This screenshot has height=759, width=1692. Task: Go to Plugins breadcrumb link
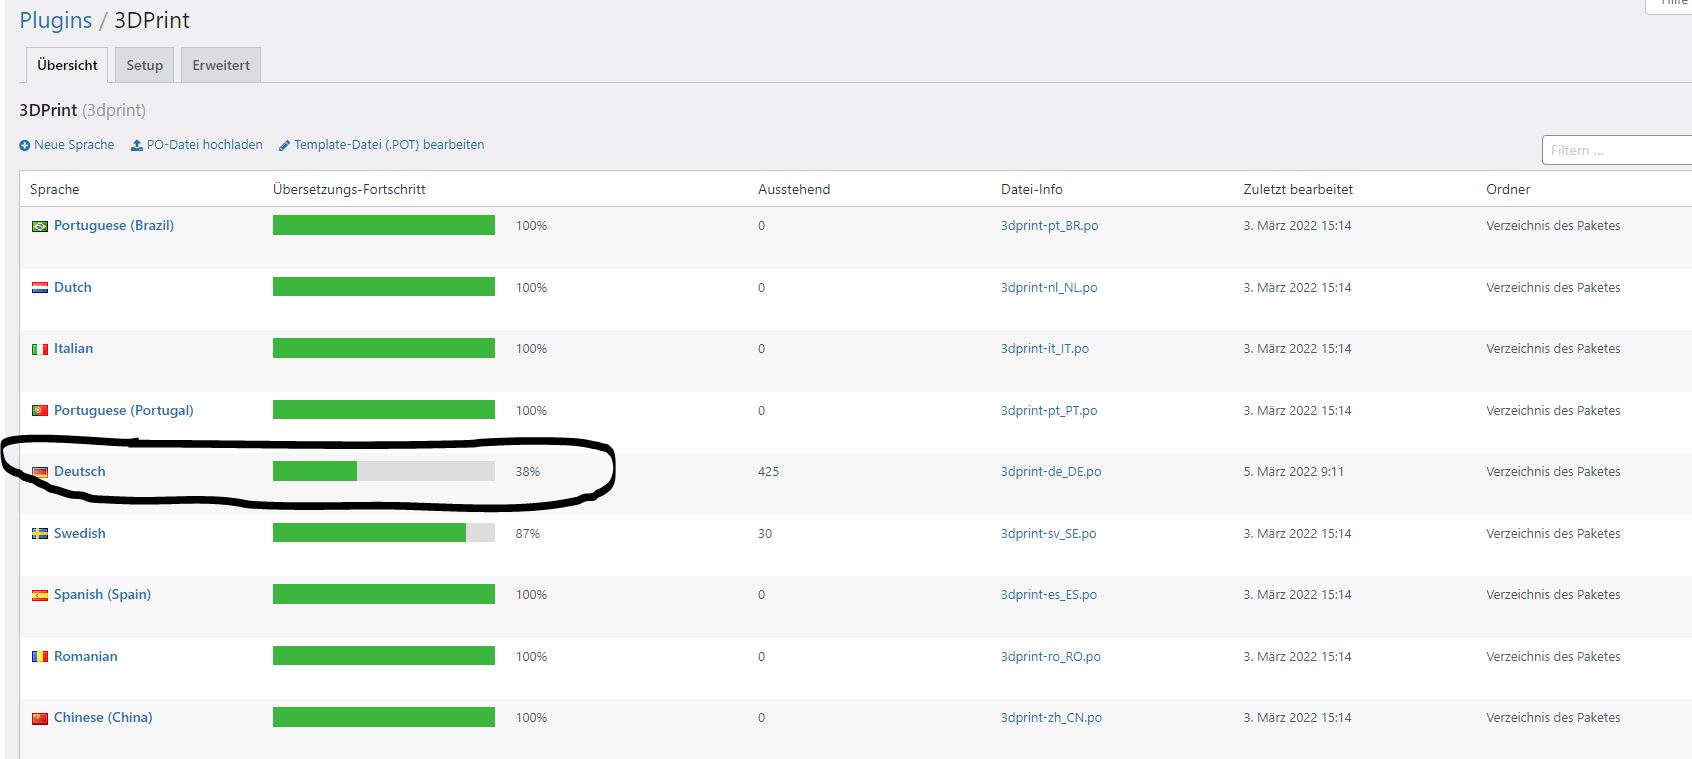pos(56,21)
